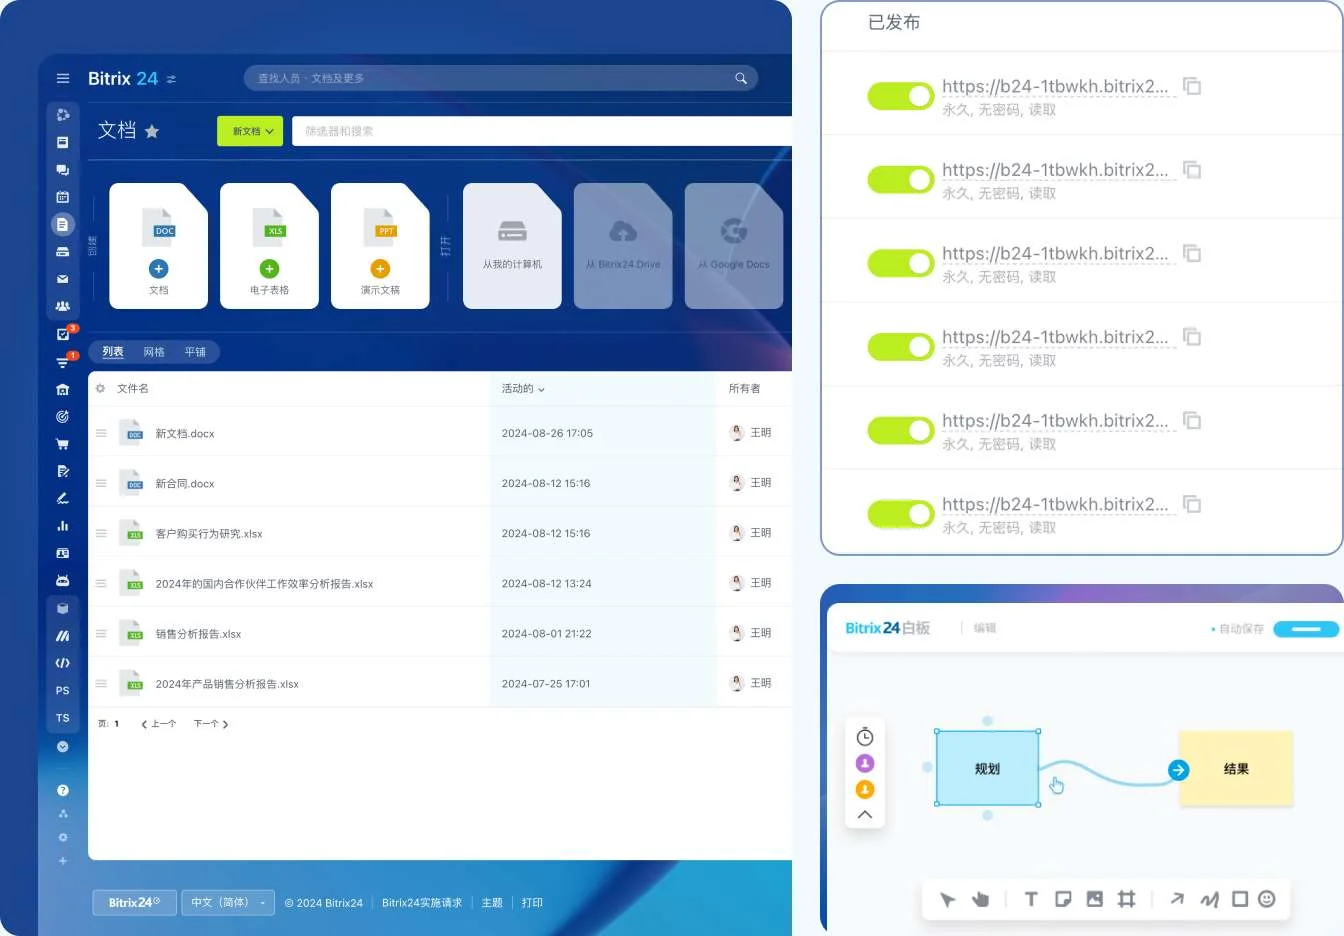This screenshot has width=1344, height=936.
Task: Open the 新文档 dropdown button
Action: [250, 131]
